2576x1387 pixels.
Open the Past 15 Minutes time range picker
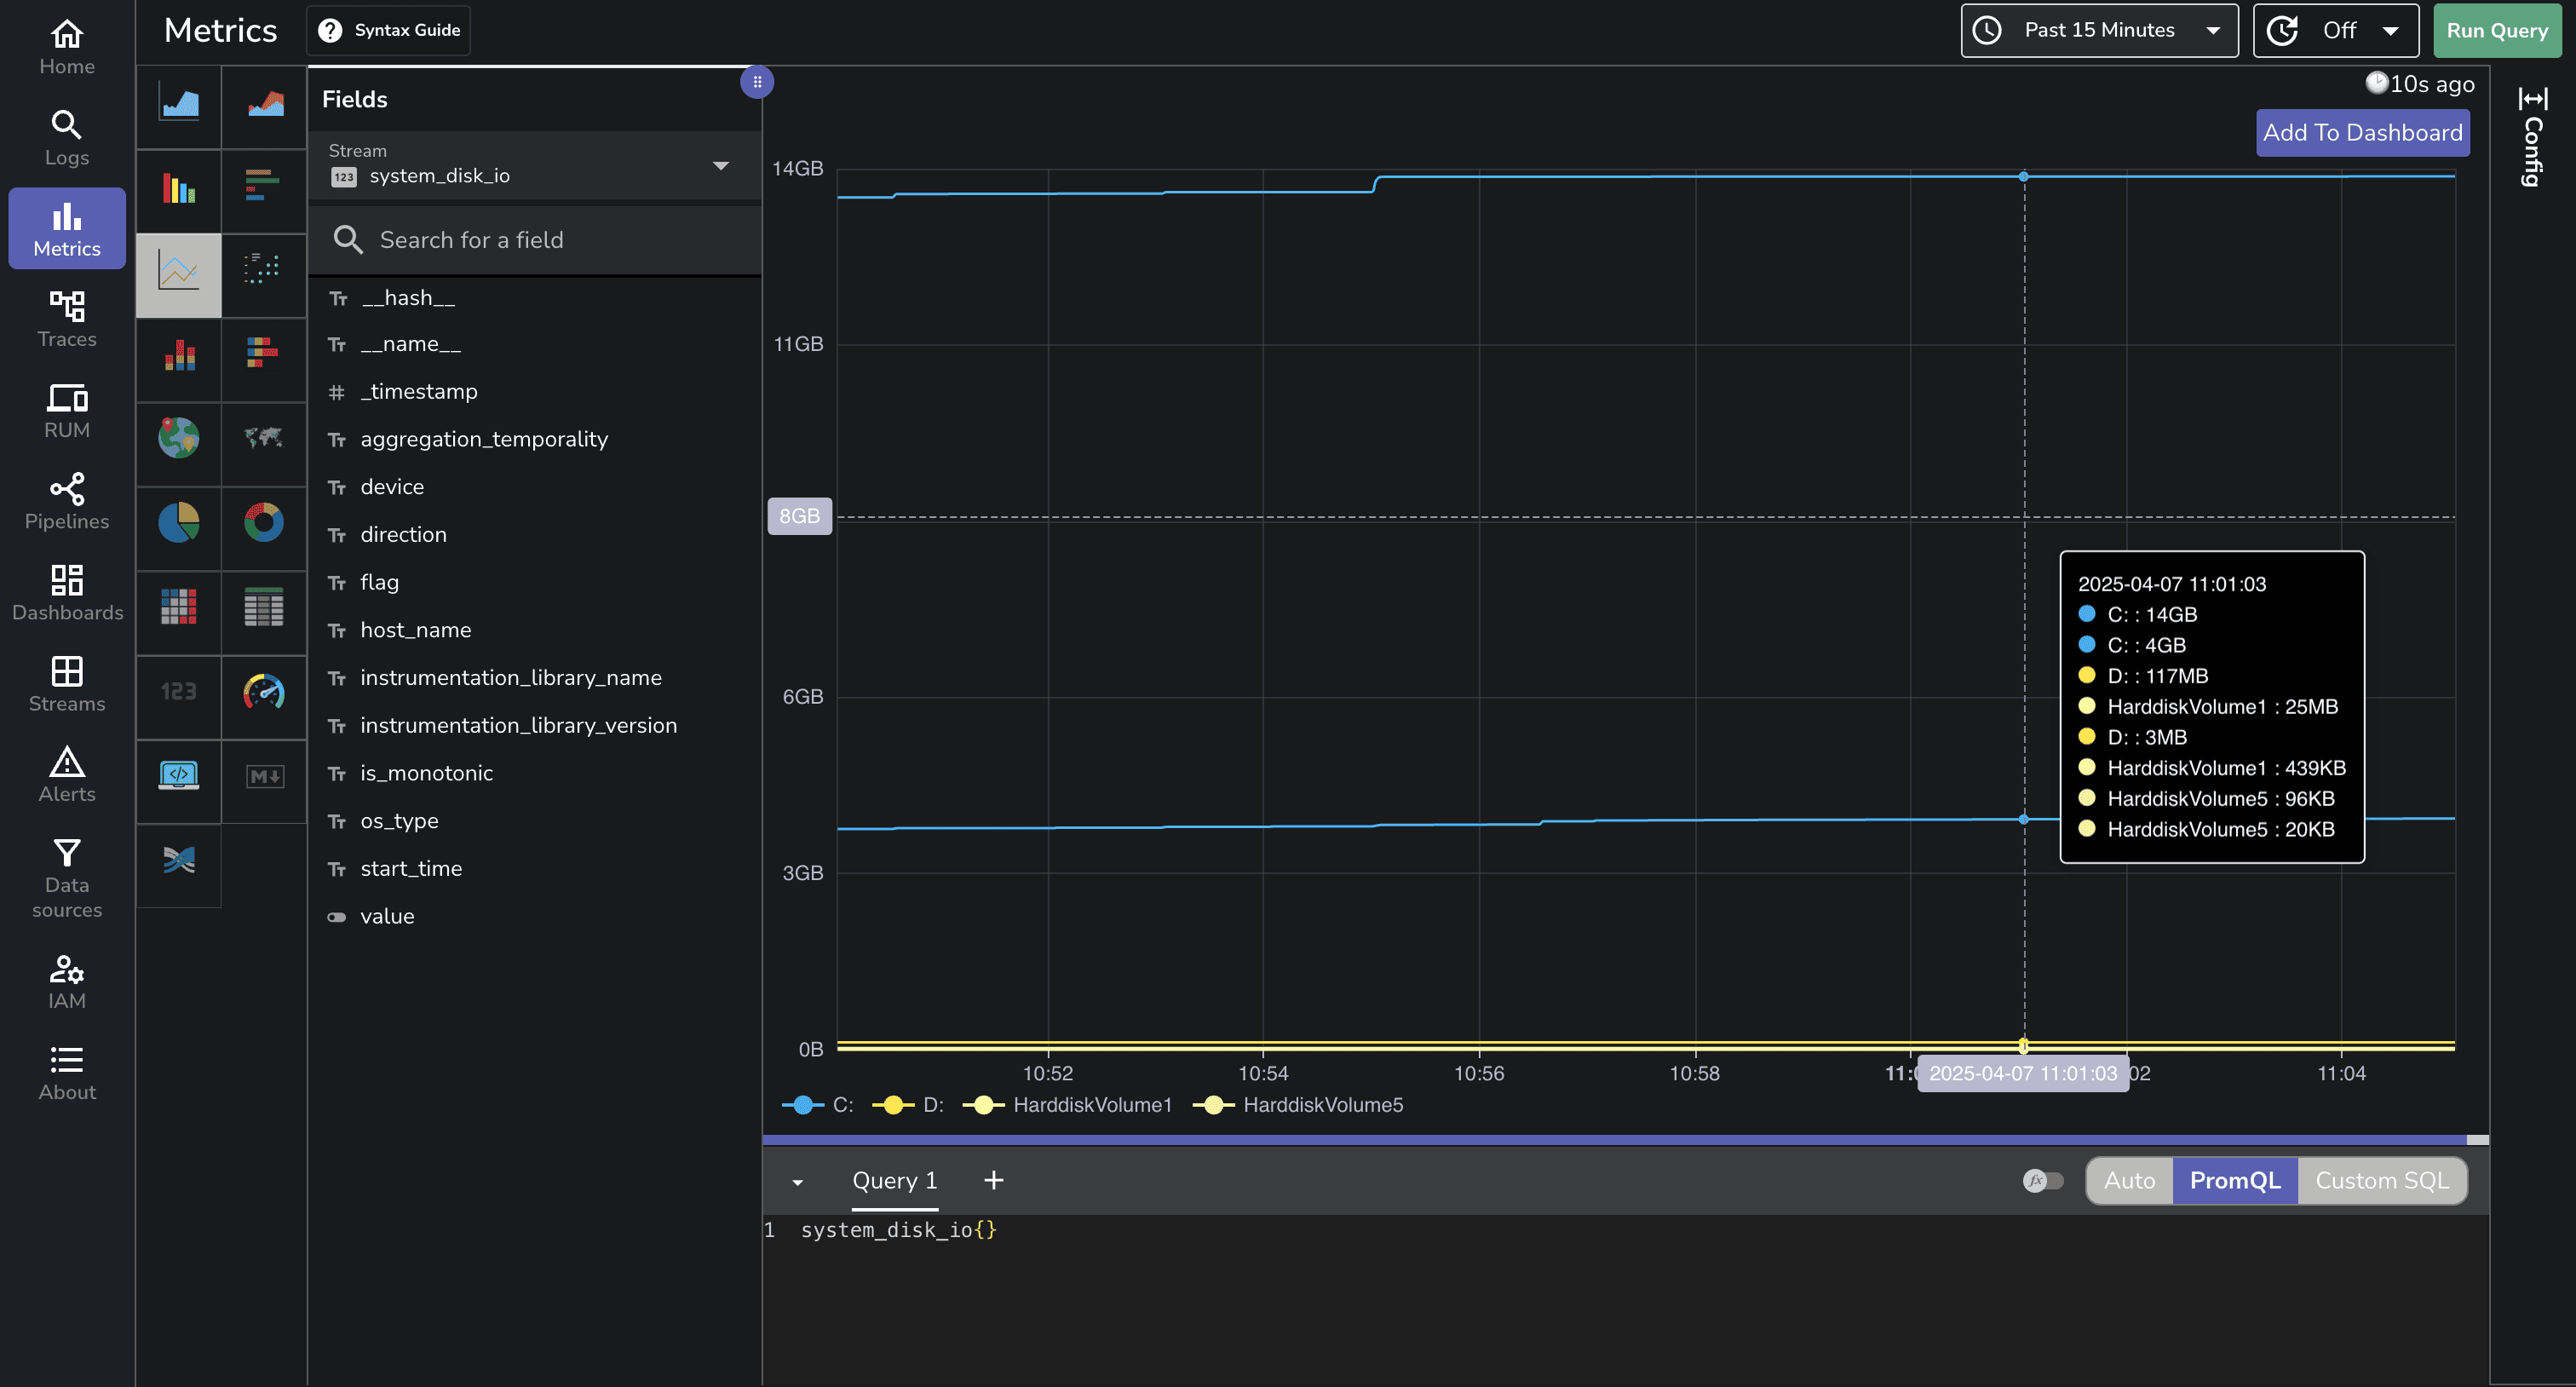tap(2097, 30)
